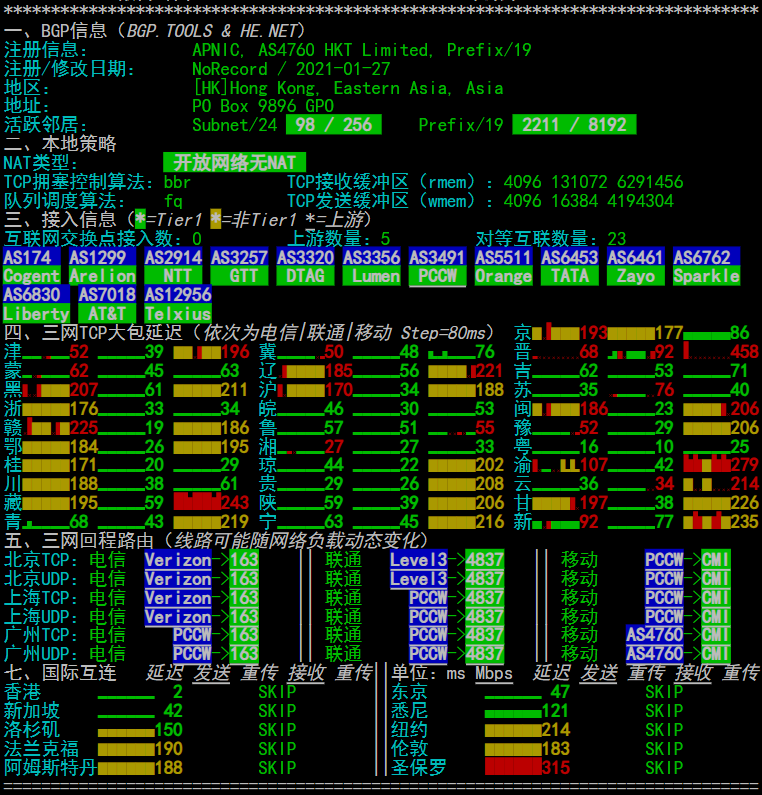Select the AS1299 Arelion upstream badge
Image resolution: width=762 pixels, height=795 pixels.
[102, 267]
